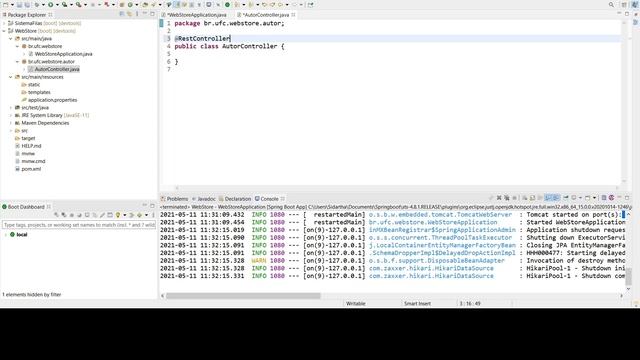Open Package Explorer view menu
Screen dimensions: 640x360
pos(137,14)
